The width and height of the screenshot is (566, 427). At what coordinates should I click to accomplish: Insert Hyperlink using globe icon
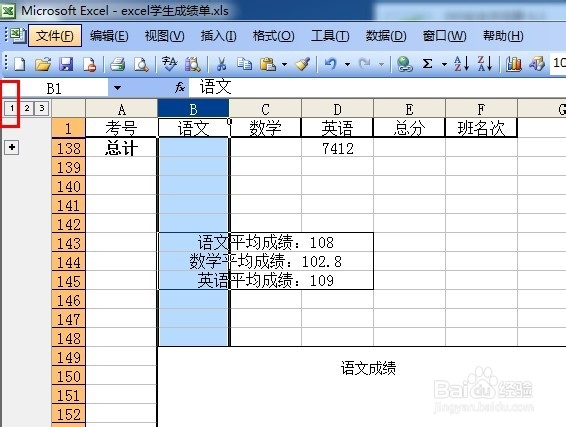point(405,64)
